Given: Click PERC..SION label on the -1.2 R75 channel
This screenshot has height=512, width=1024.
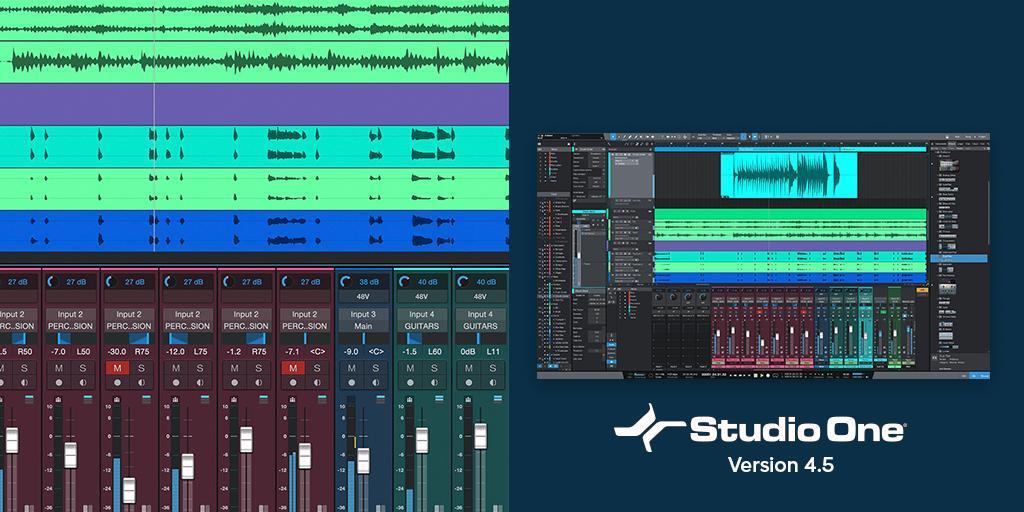Looking at the screenshot, I should (246, 326).
